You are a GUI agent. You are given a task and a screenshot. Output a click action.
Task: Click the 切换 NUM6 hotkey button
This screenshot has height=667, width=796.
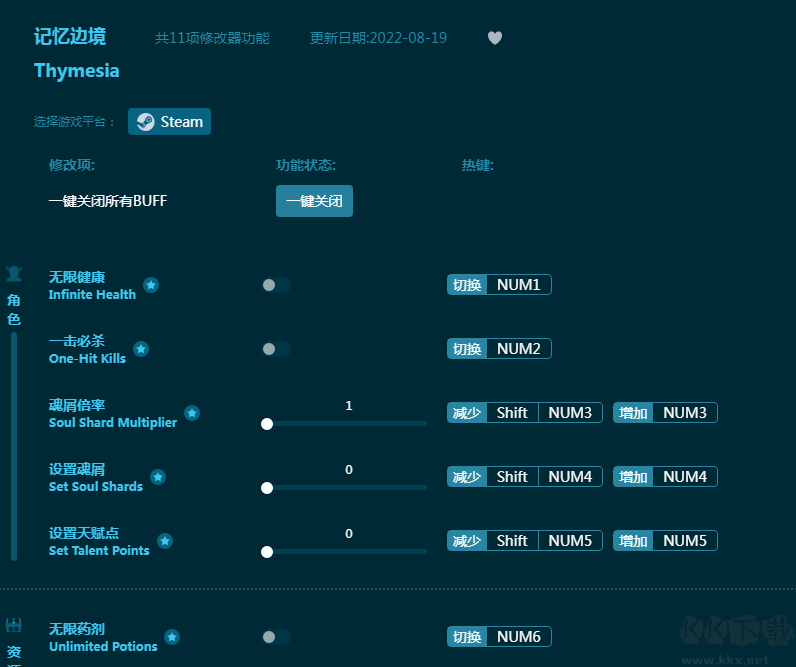tap(499, 637)
